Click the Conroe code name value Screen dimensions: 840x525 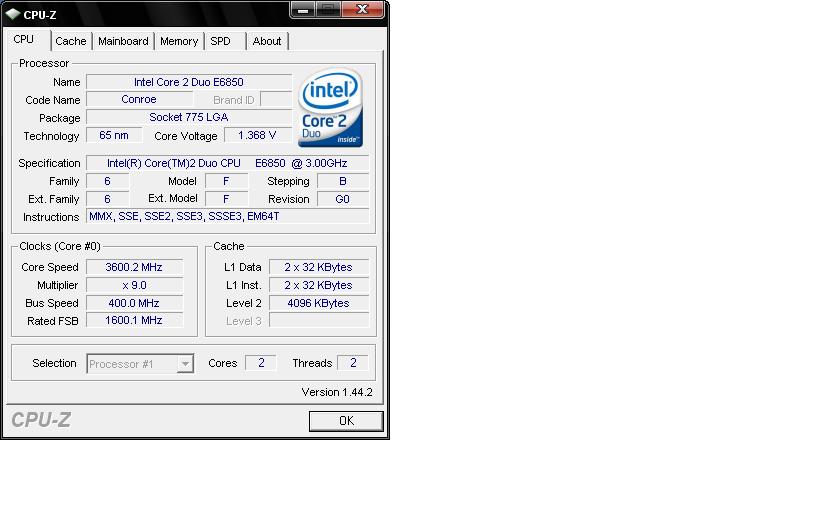click(139, 99)
